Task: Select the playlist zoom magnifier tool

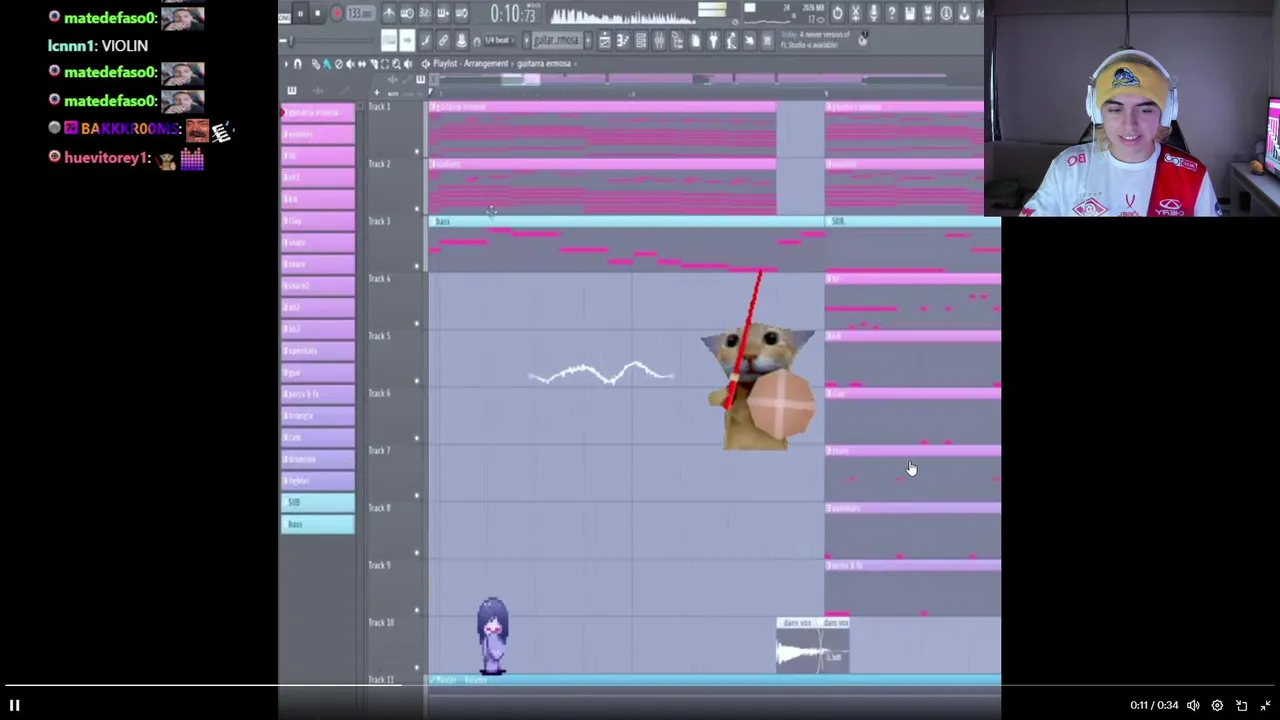Action: point(397,64)
